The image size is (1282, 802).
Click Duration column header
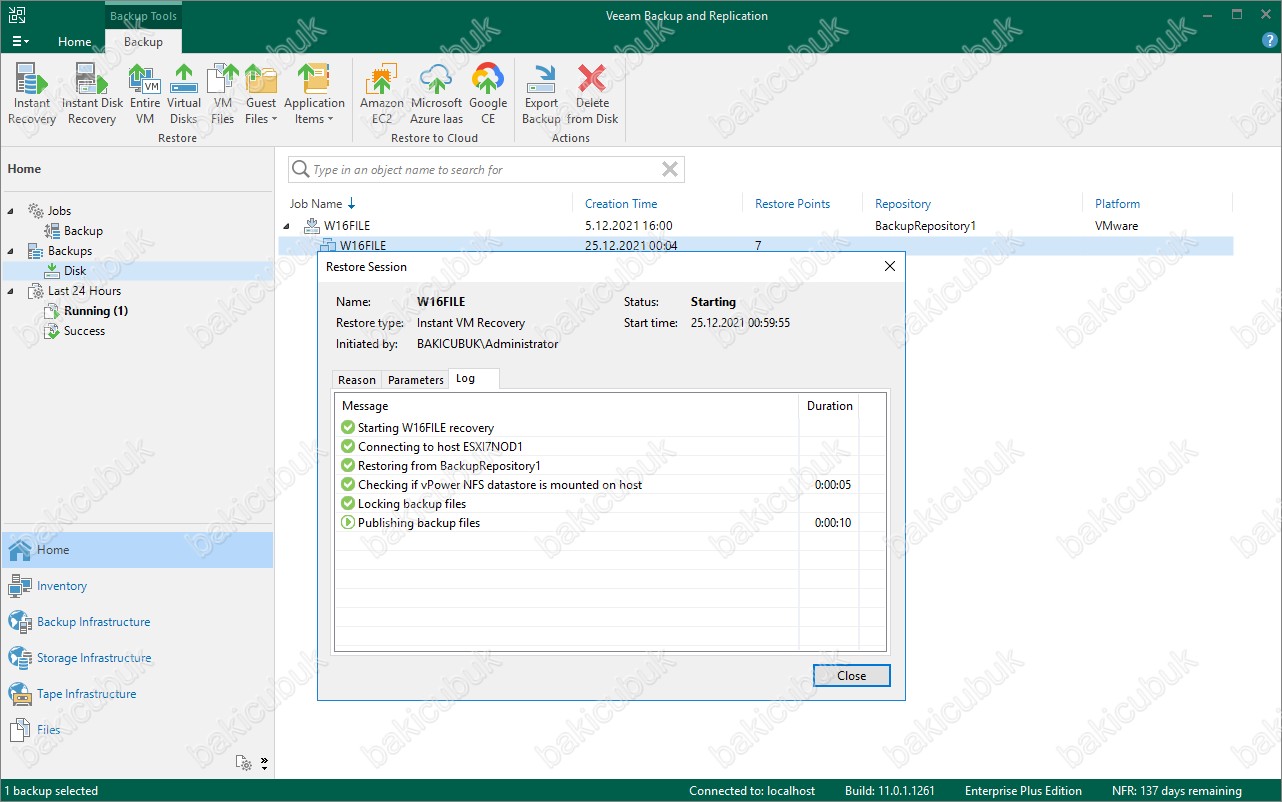tap(829, 406)
